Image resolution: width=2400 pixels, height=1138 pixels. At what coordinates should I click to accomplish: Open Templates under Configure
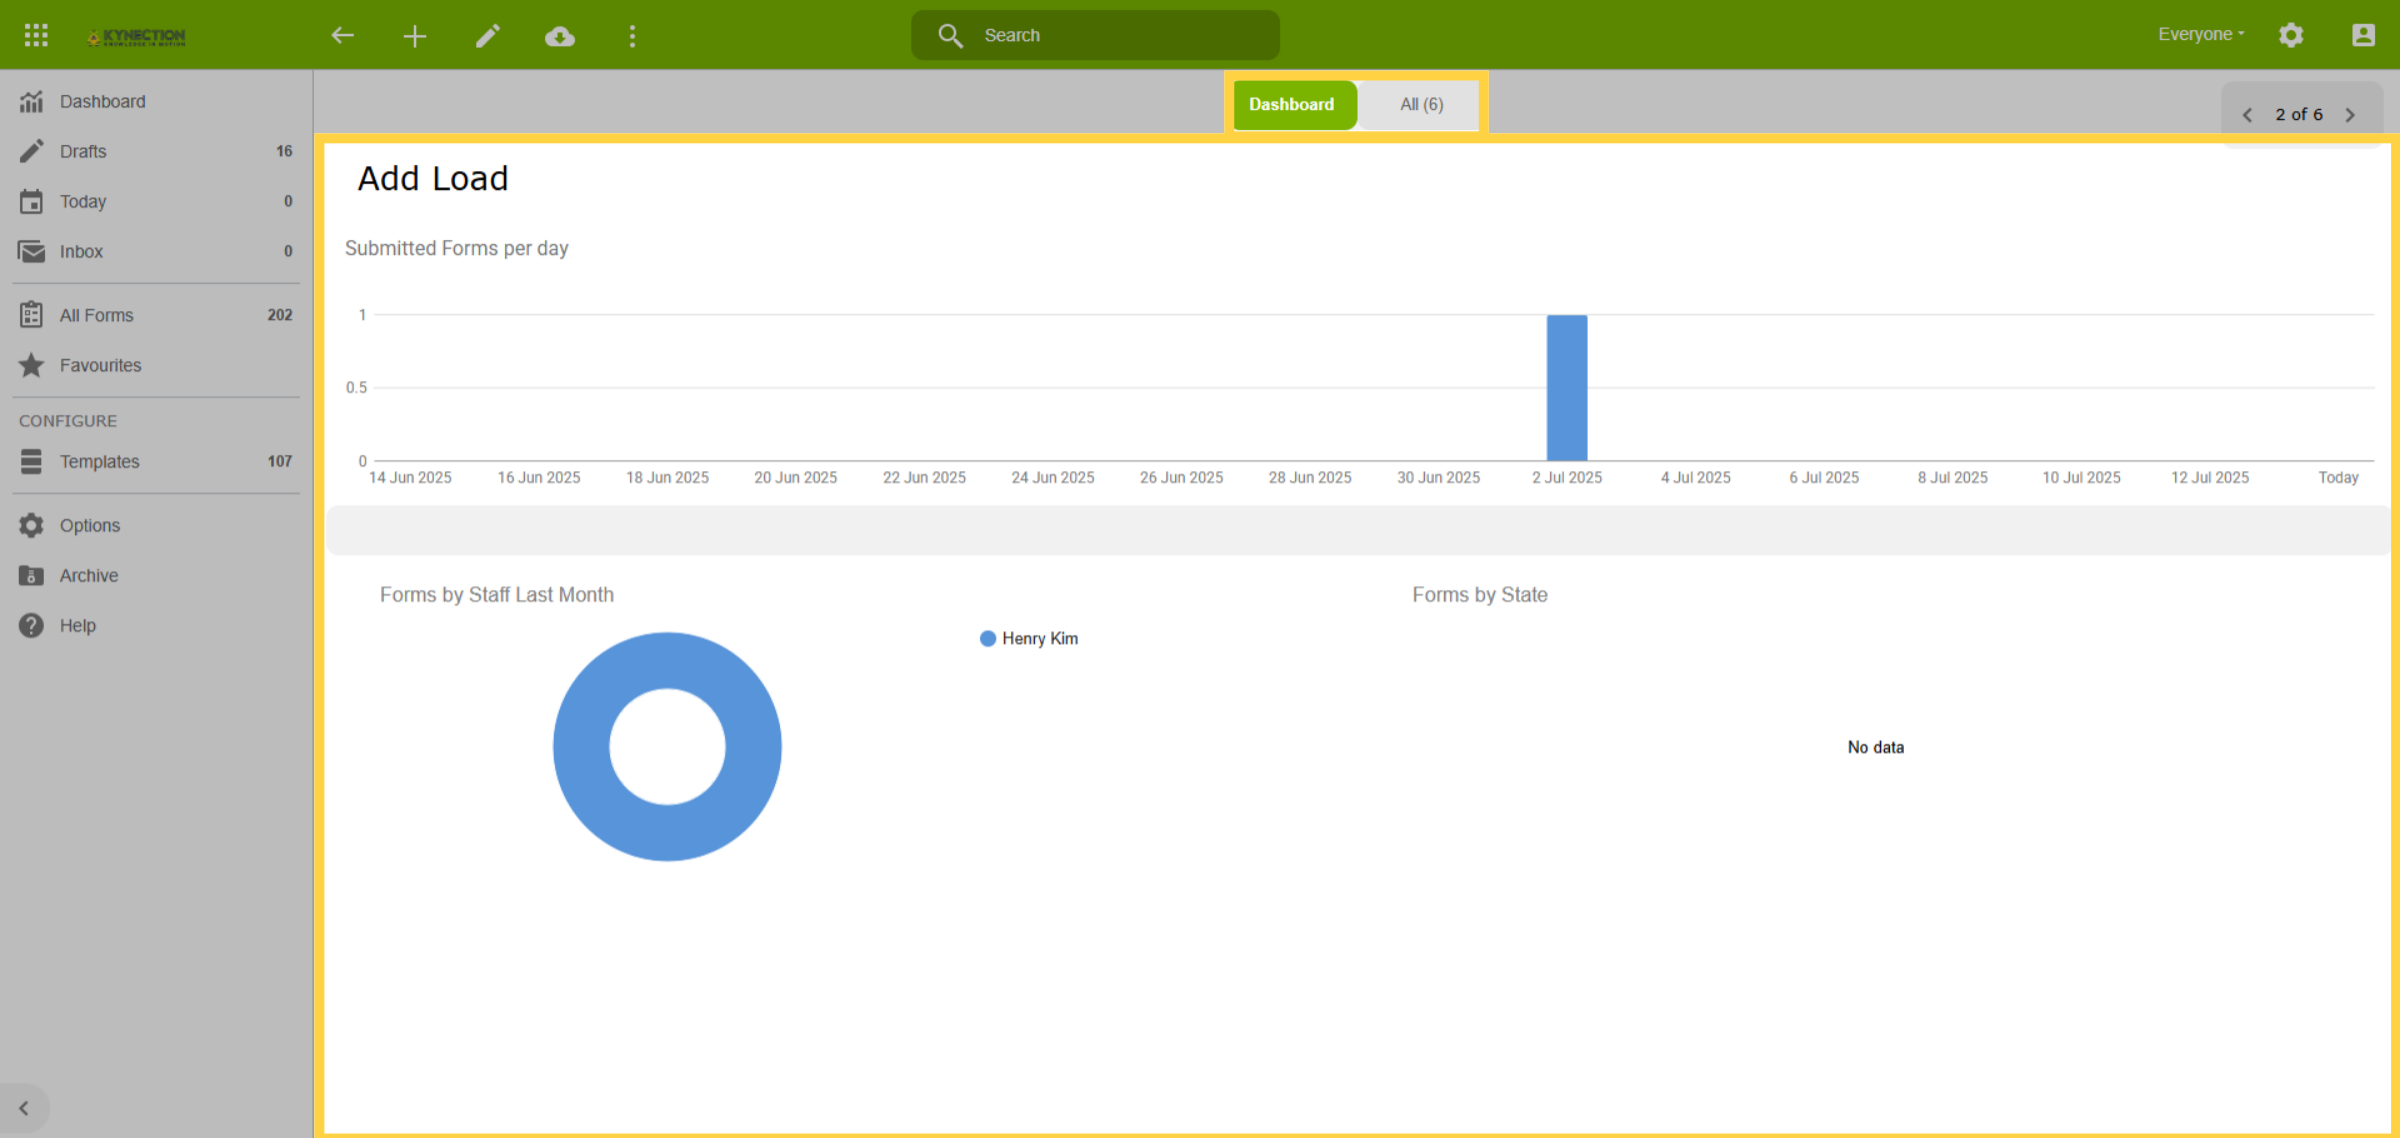click(156, 461)
